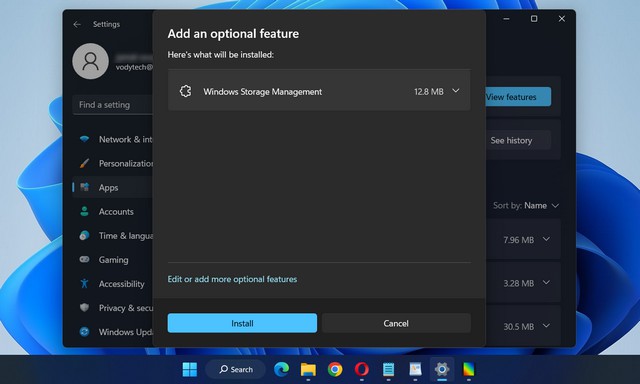Focus the Find a setting search box
This screenshot has height=384, width=640.
[113, 105]
